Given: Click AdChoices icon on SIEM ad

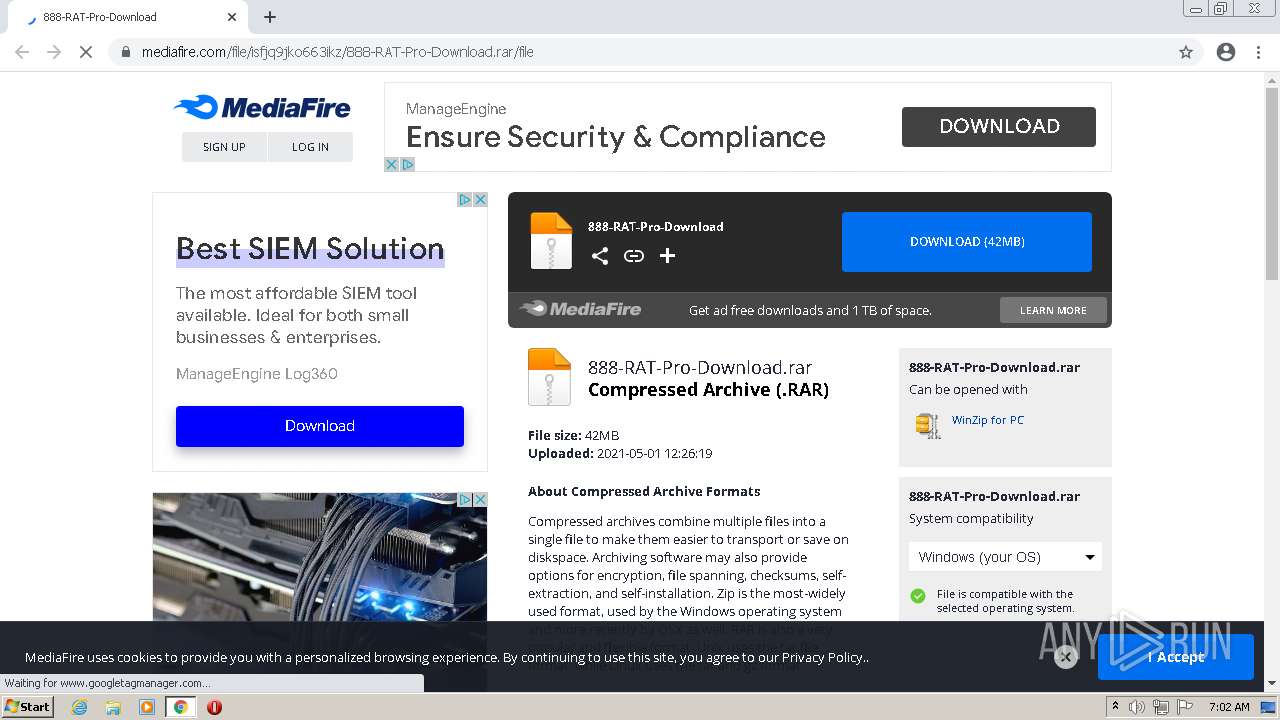Looking at the screenshot, I should point(465,200).
